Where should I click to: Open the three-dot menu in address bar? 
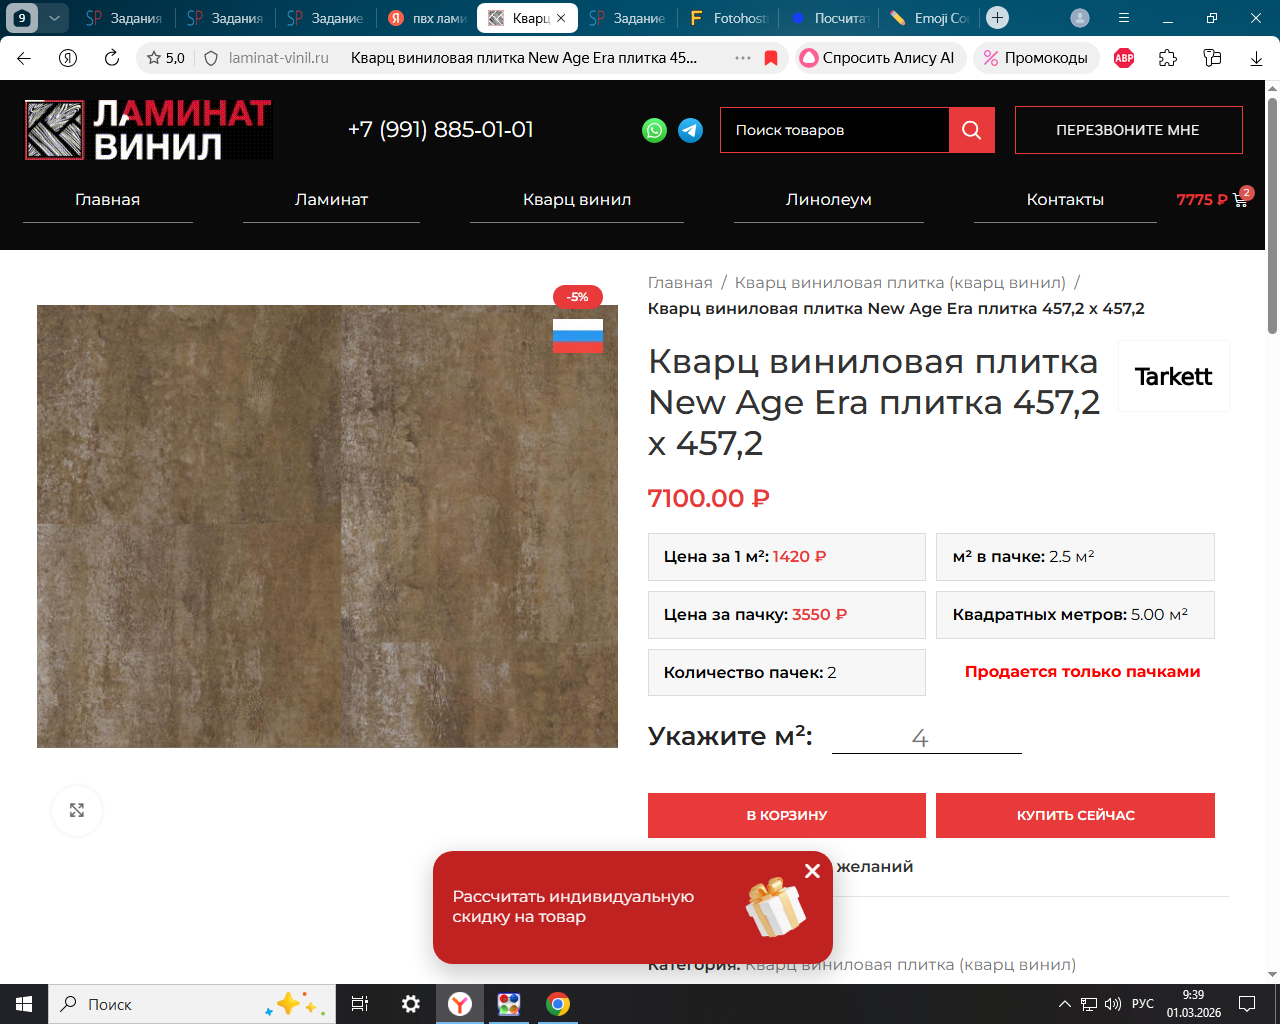[743, 58]
